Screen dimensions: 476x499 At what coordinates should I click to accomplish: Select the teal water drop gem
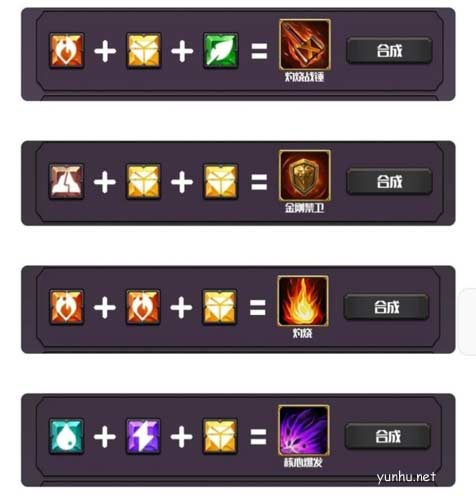click(x=66, y=436)
